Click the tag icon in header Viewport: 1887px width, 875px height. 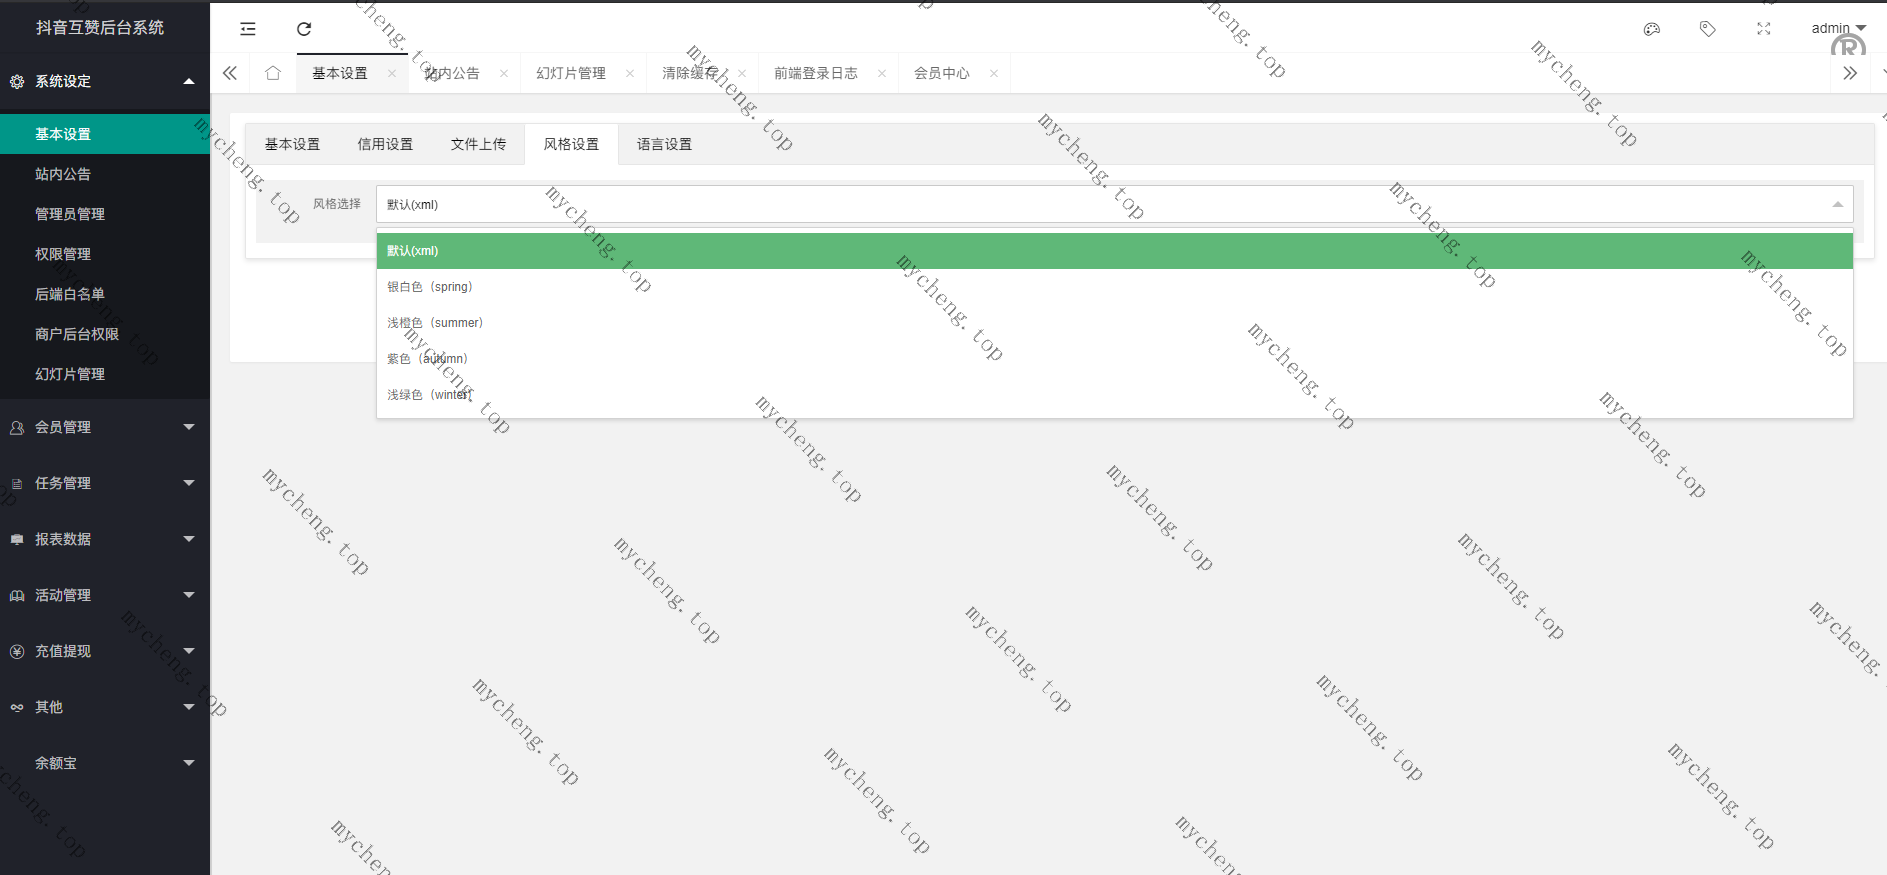click(1707, 29)
